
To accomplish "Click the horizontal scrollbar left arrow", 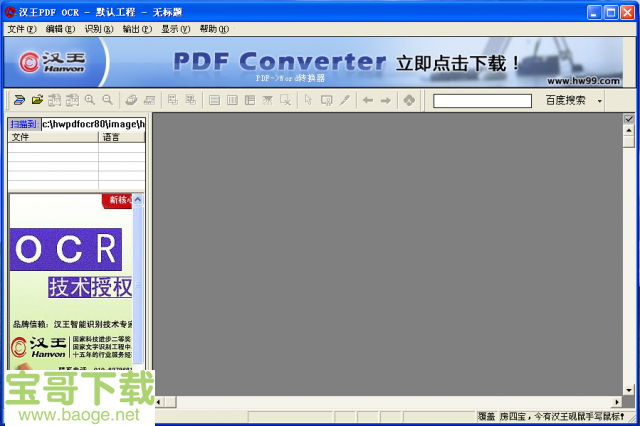I will (x=158, y=402).
